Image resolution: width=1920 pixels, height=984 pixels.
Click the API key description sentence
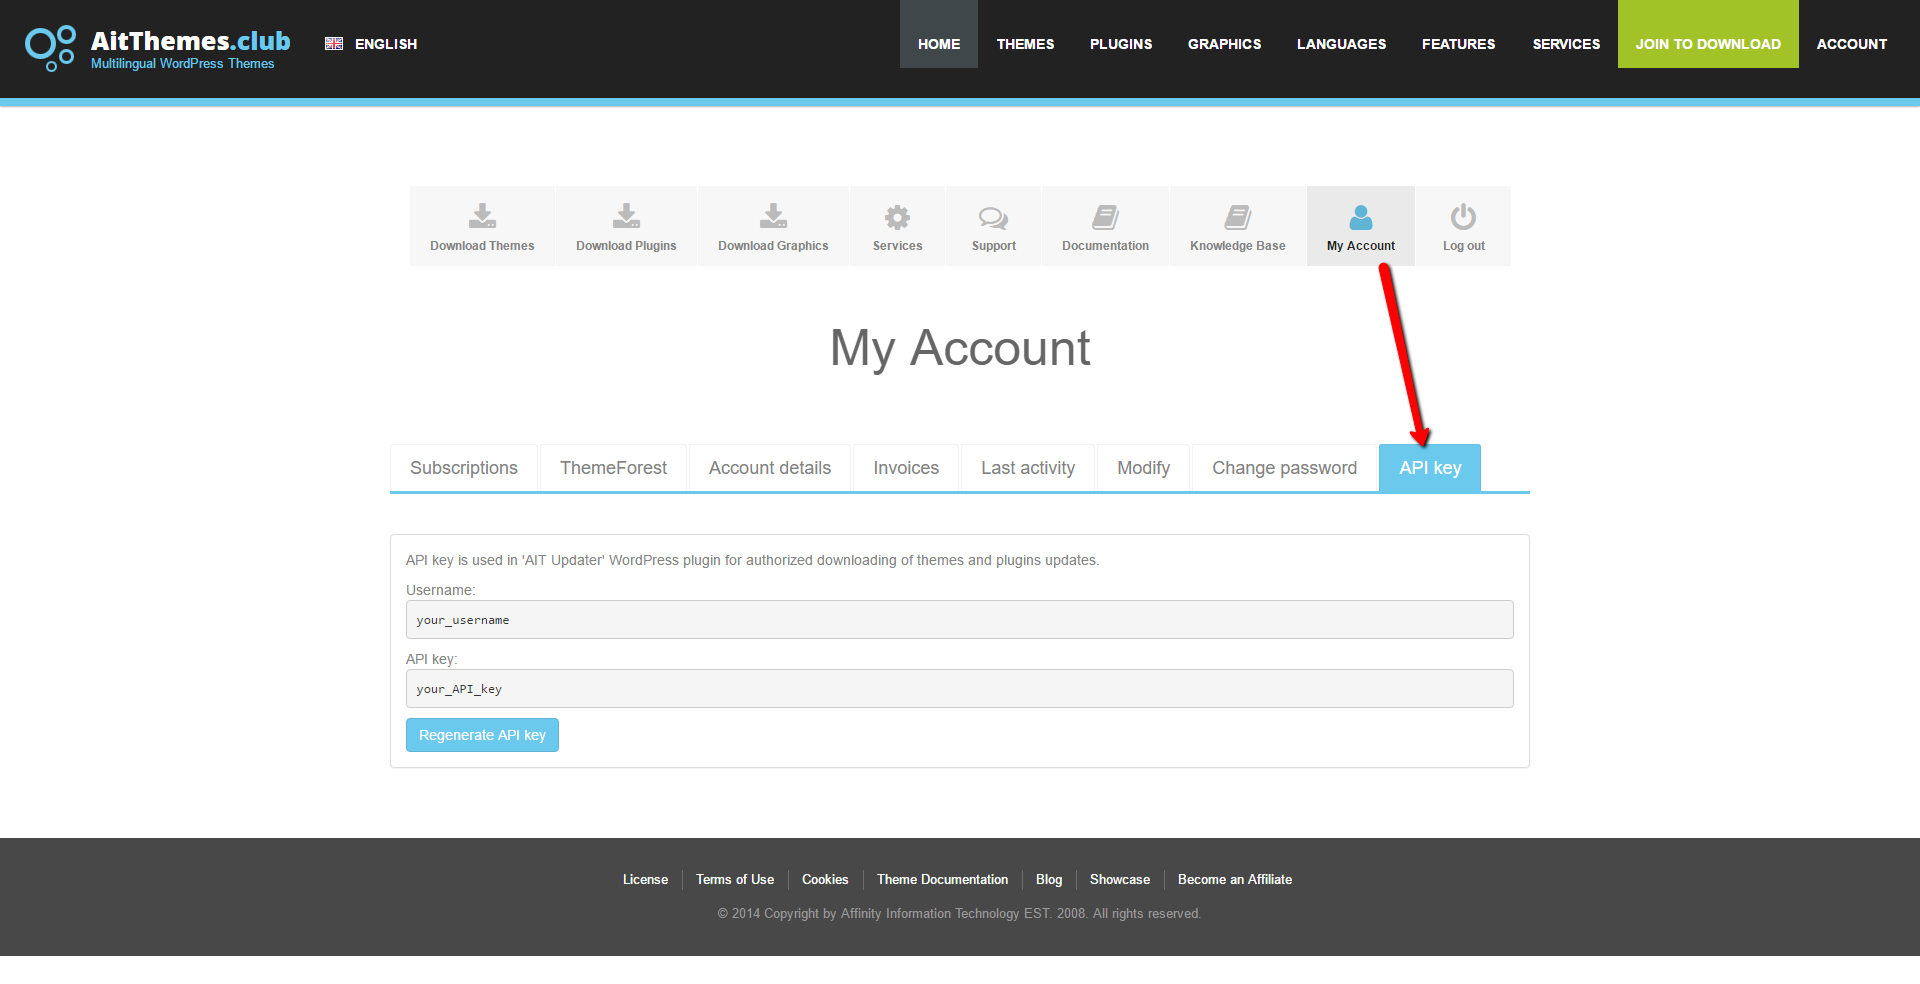[x=752, y=560]
